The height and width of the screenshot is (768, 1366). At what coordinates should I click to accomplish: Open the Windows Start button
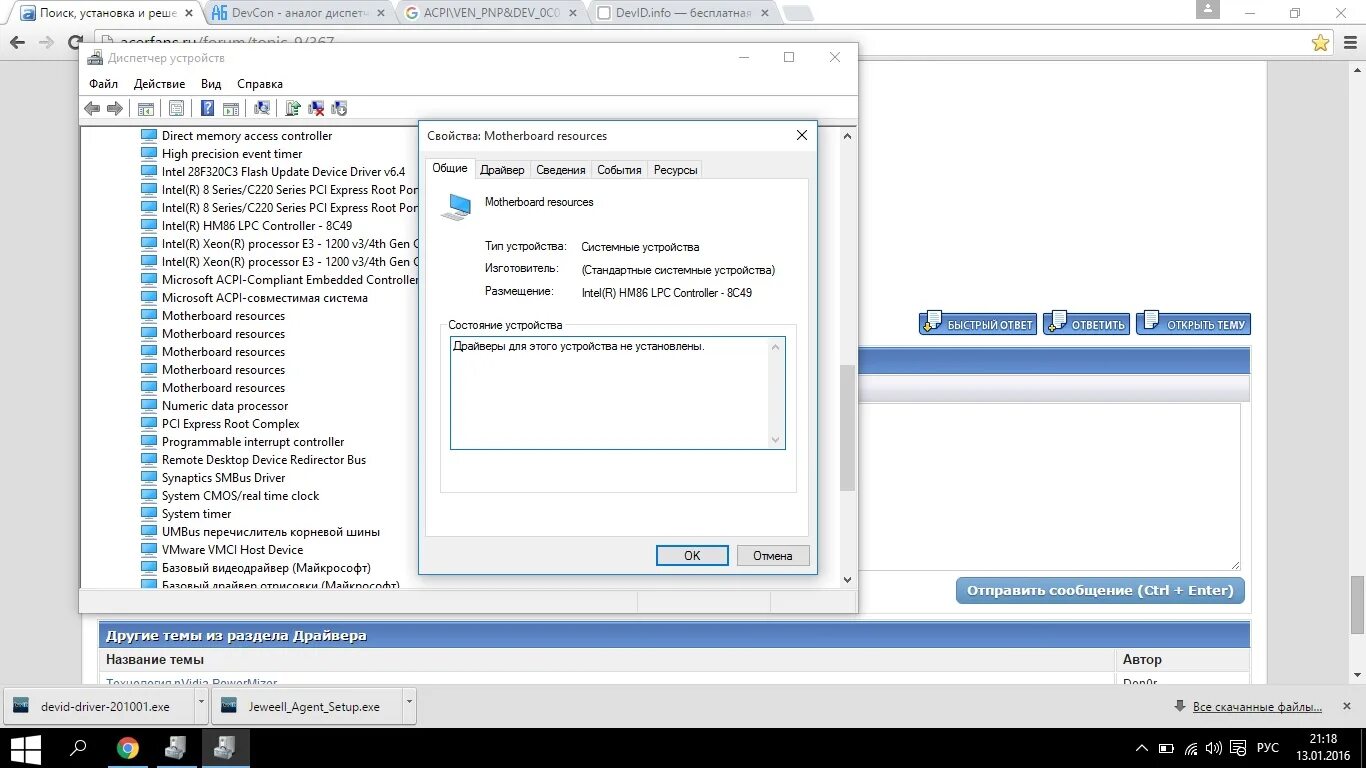click(x=25, y=748)
